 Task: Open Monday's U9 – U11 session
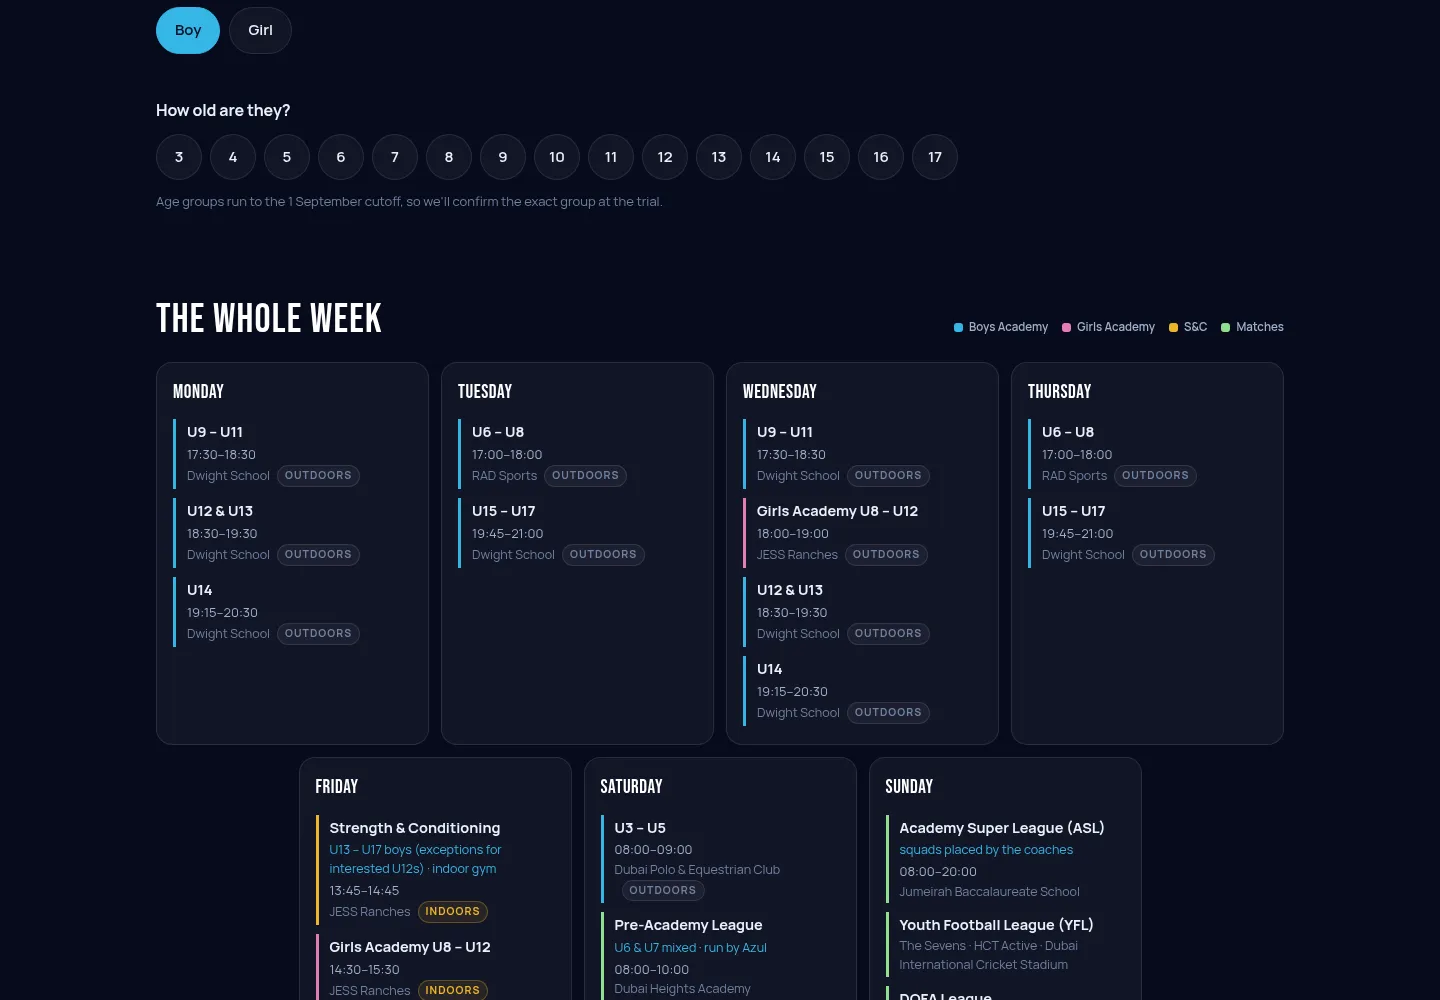(x=293, y=454)
